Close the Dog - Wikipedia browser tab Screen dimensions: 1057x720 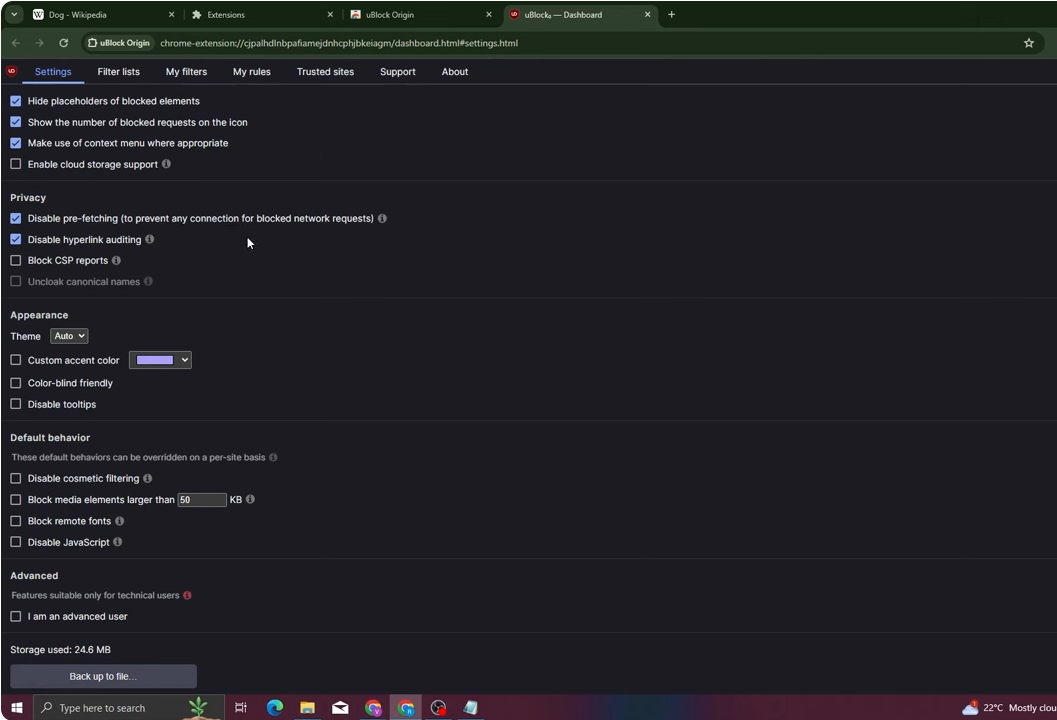[171, 14]
